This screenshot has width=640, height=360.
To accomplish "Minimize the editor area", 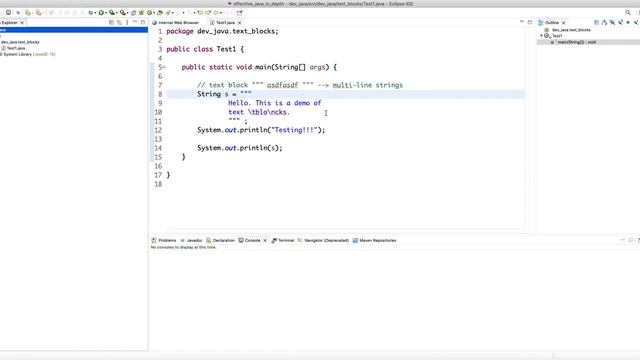I will coord(522,21).
